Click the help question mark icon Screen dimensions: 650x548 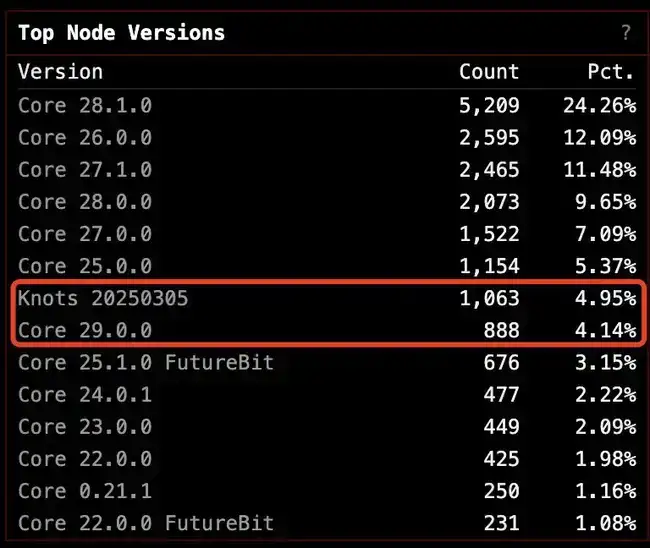[626, 32]
